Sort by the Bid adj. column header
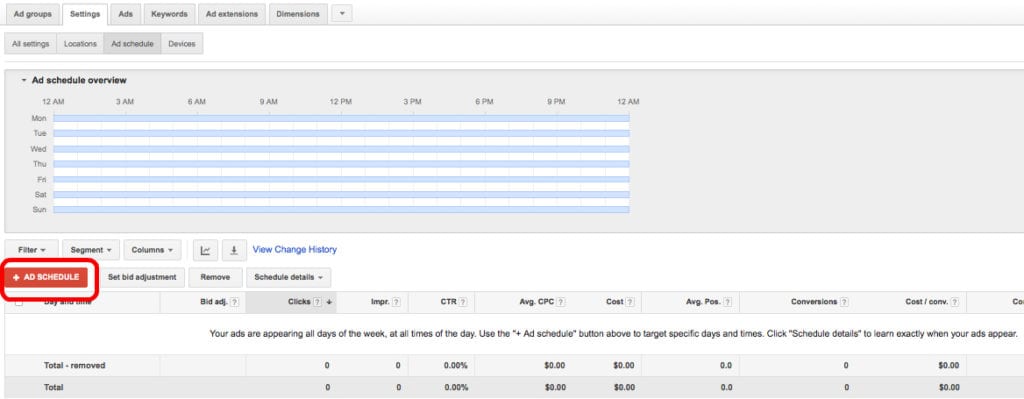Viewport: 1024px width, 399px height. (x=214, y=302)
